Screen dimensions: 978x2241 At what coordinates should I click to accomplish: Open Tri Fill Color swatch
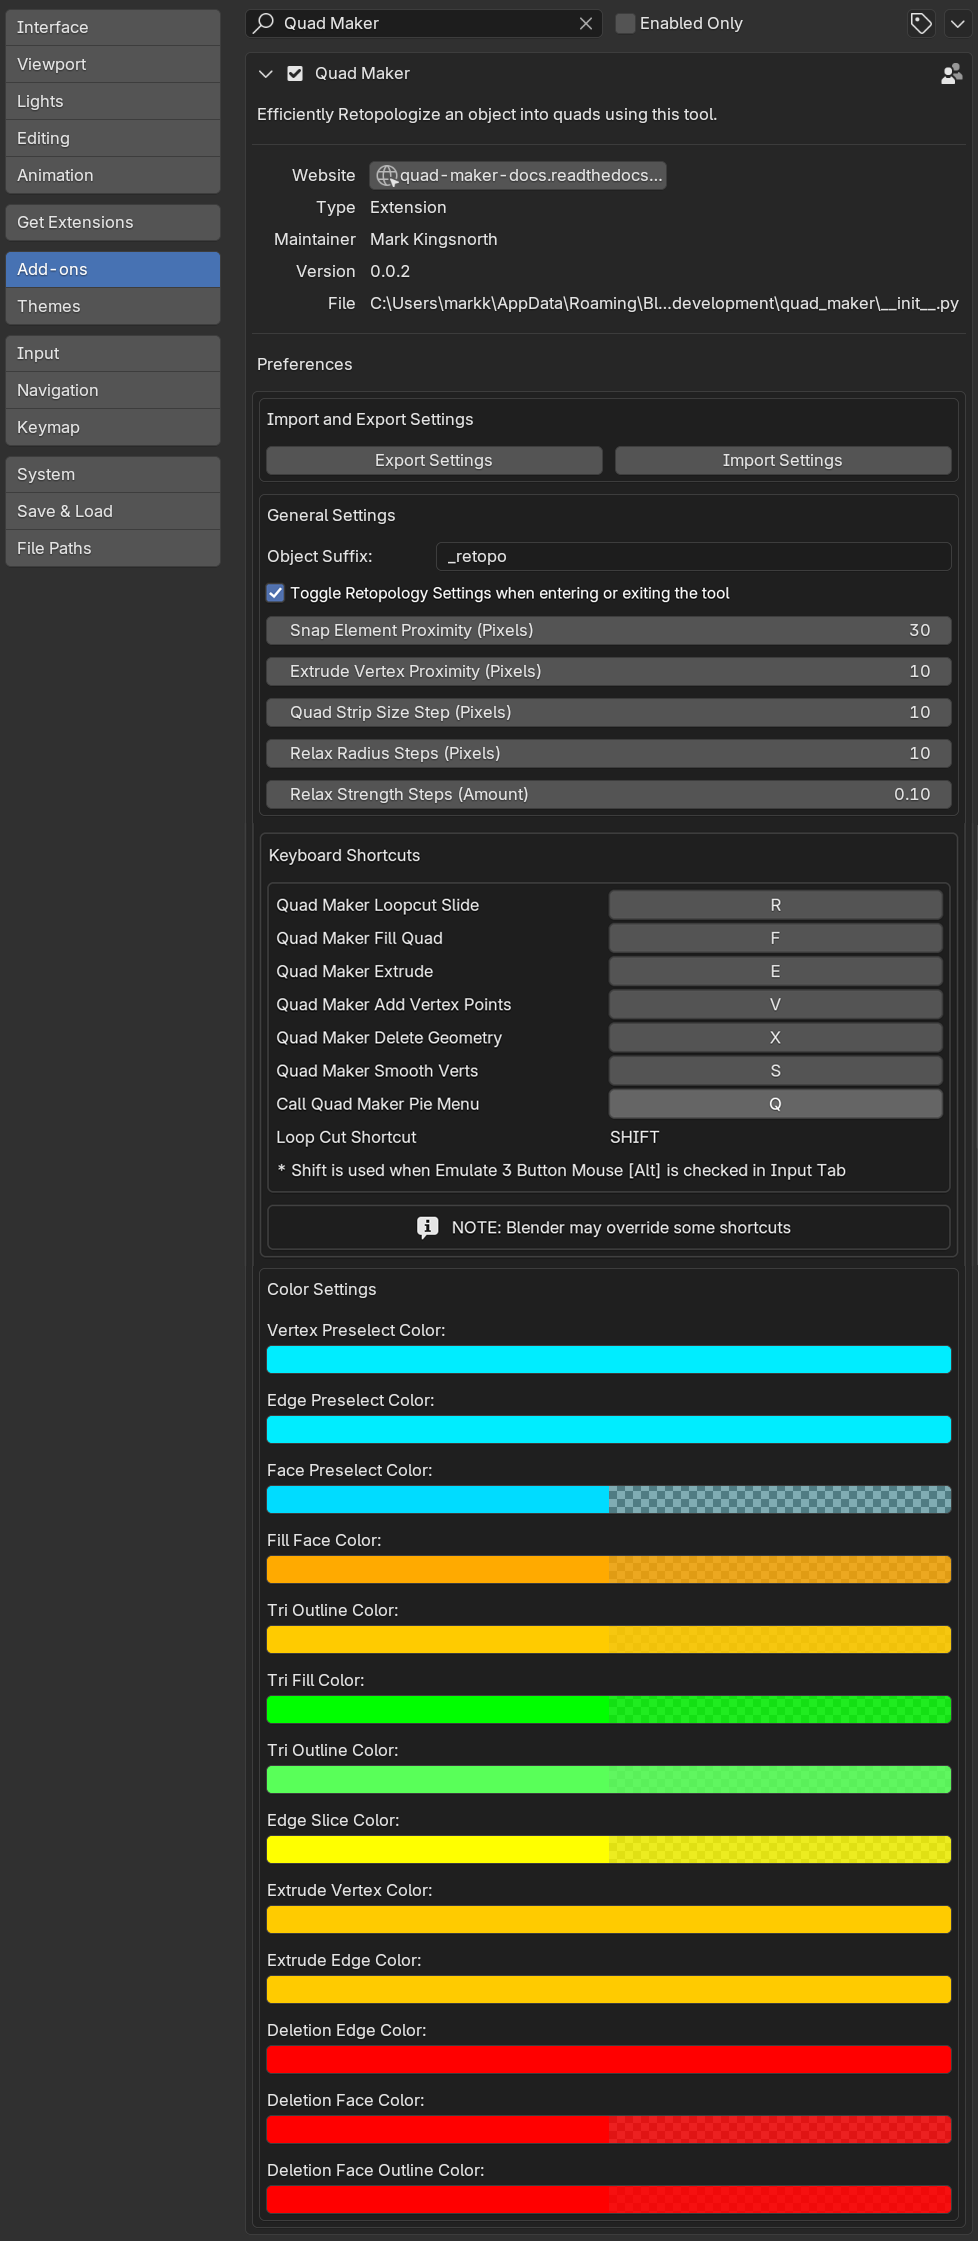pos(609,1709)
